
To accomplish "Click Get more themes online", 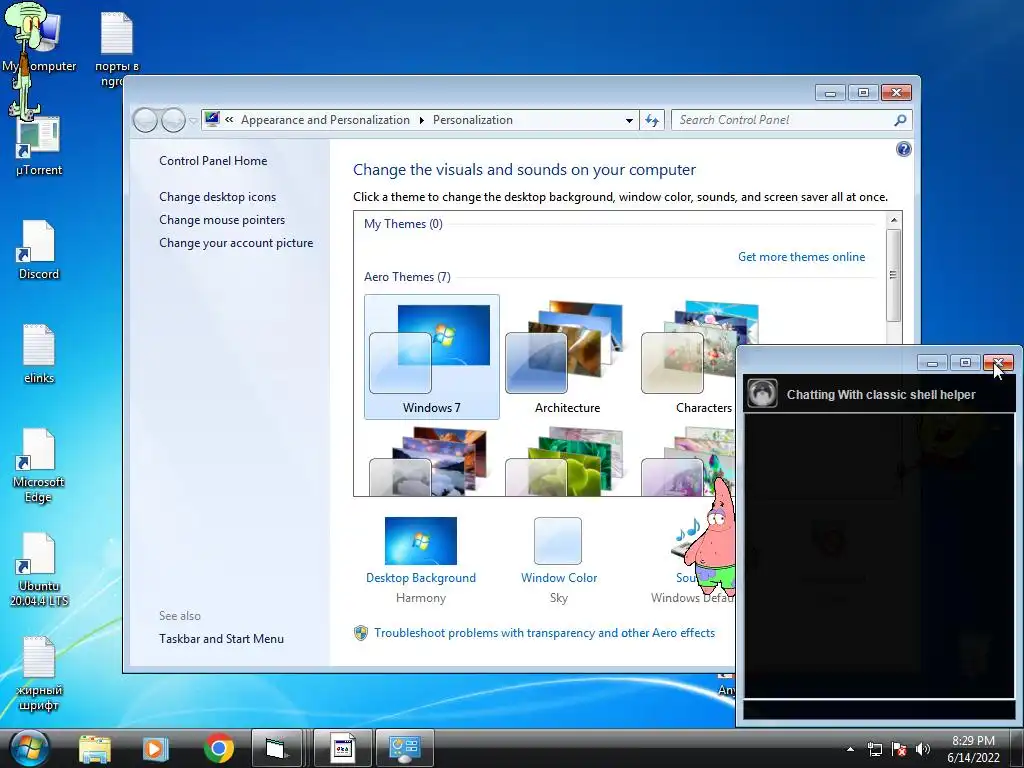I will click(x=801, y=257).
